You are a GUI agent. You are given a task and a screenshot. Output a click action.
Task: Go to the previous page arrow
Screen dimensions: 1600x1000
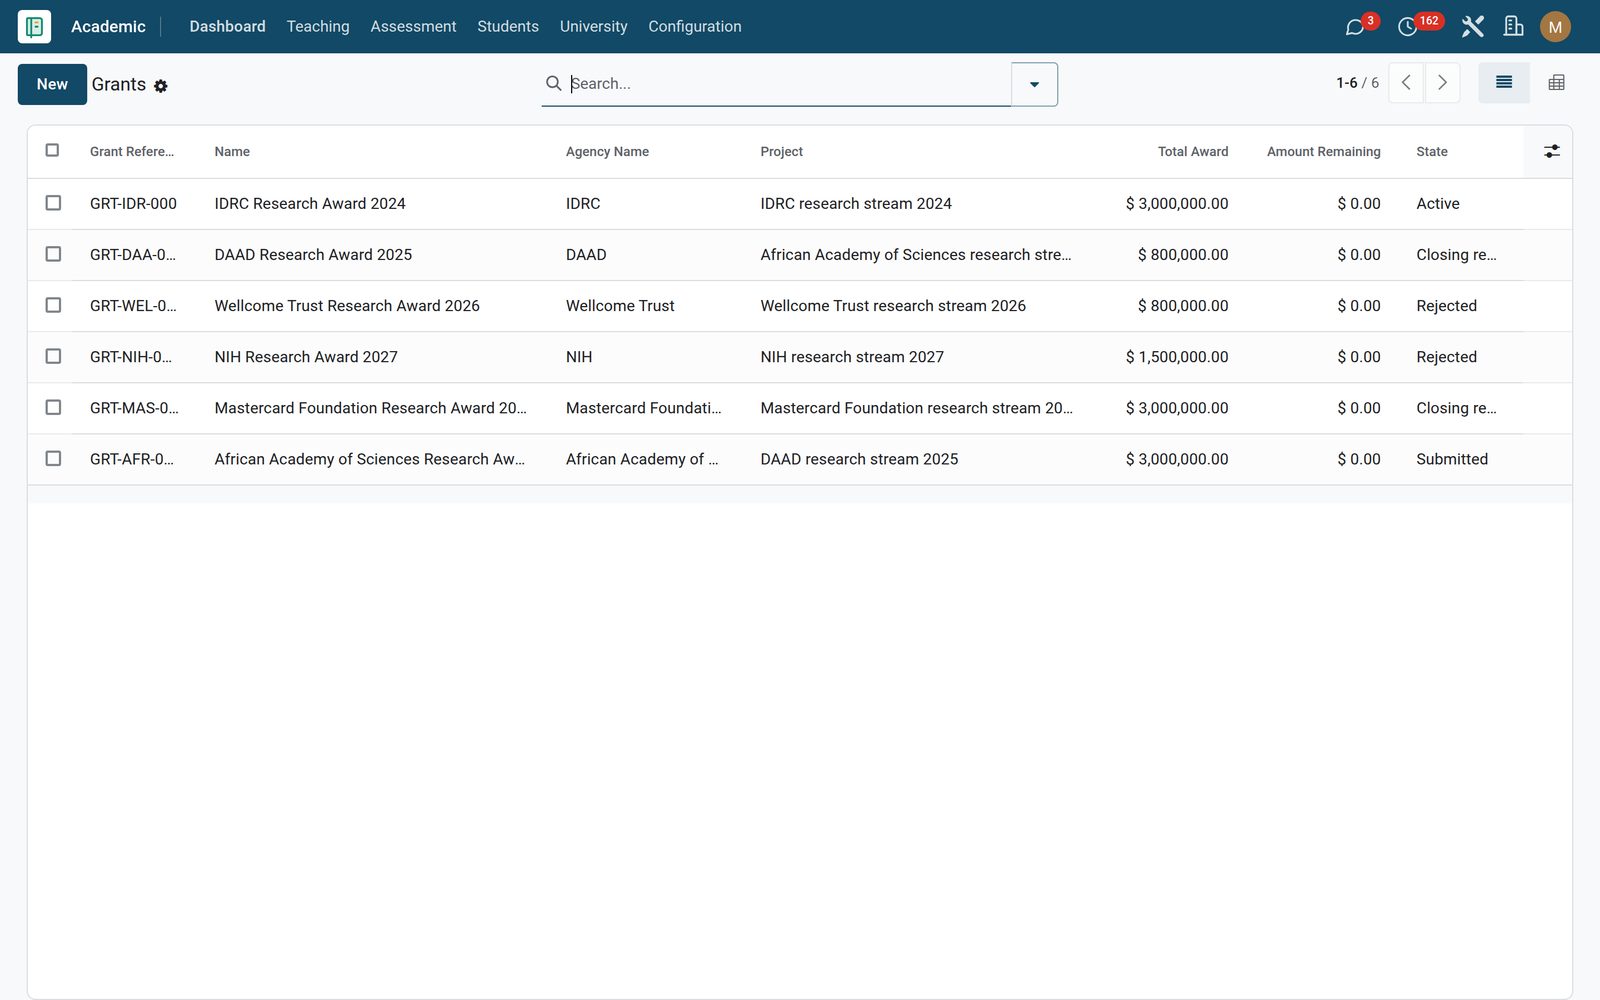1406,83
